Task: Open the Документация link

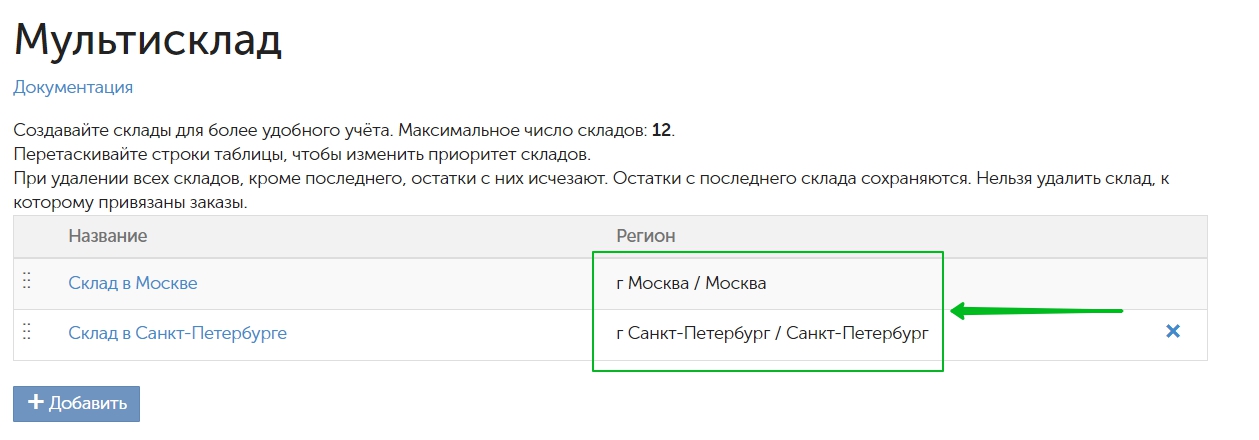Action: 73,87
